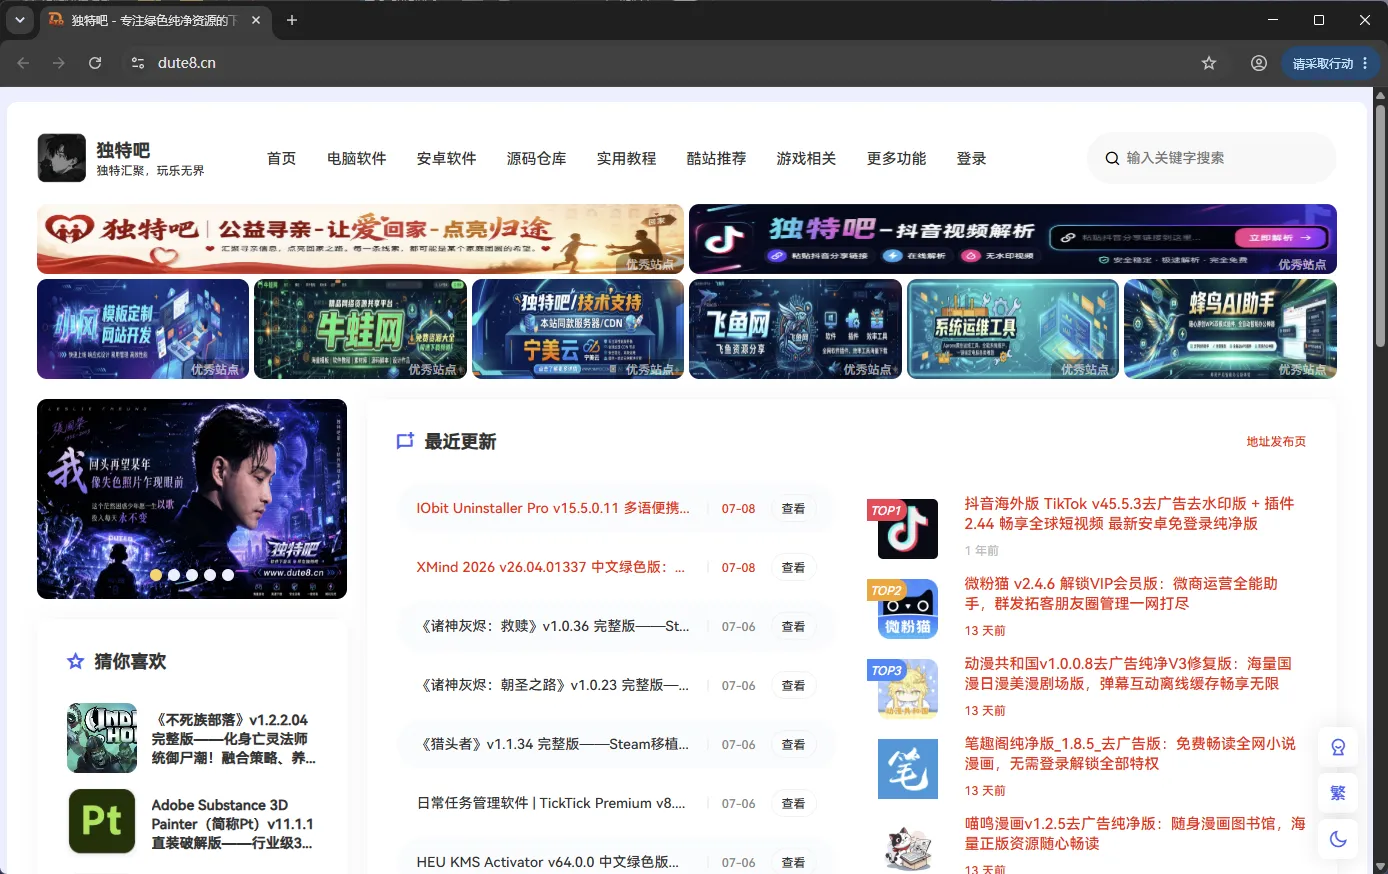Open the 公益寻亲 banner ad

click(360, 239)
